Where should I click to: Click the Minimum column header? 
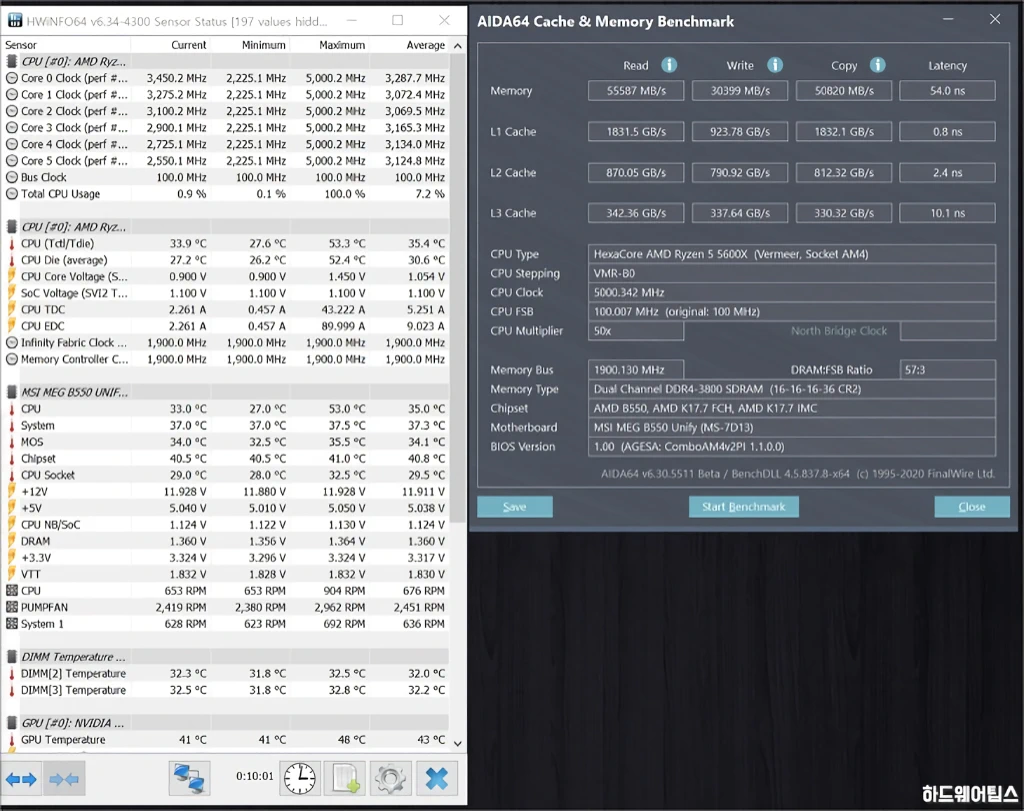point(249,45)
